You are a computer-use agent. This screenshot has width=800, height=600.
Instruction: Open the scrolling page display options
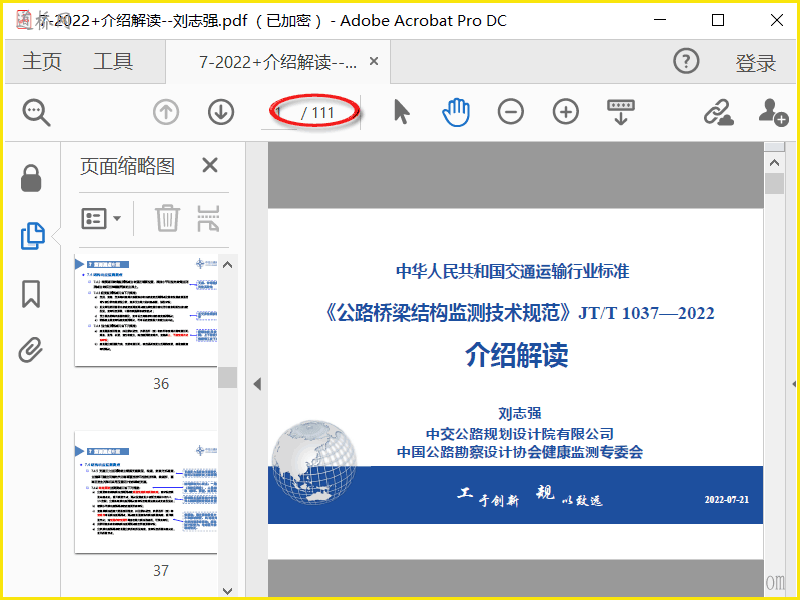tap(621, 112)
